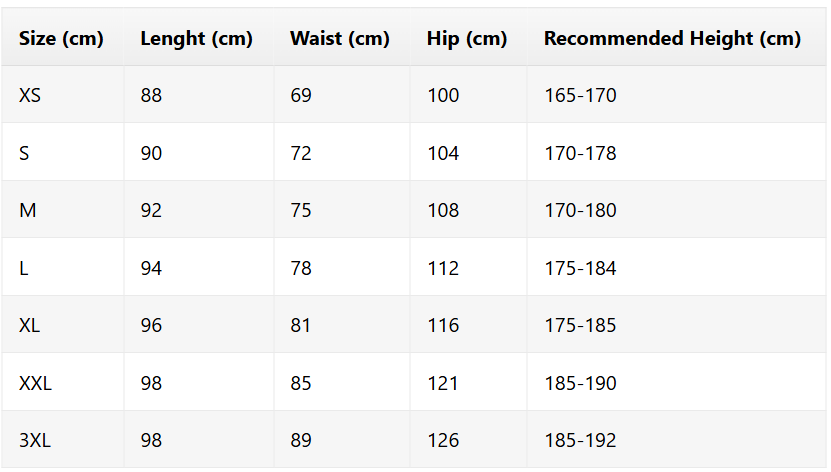Select the XS size cell
The width and height of the screenshot is (831, 472).
pyautogui.click(x=30, y=95)
